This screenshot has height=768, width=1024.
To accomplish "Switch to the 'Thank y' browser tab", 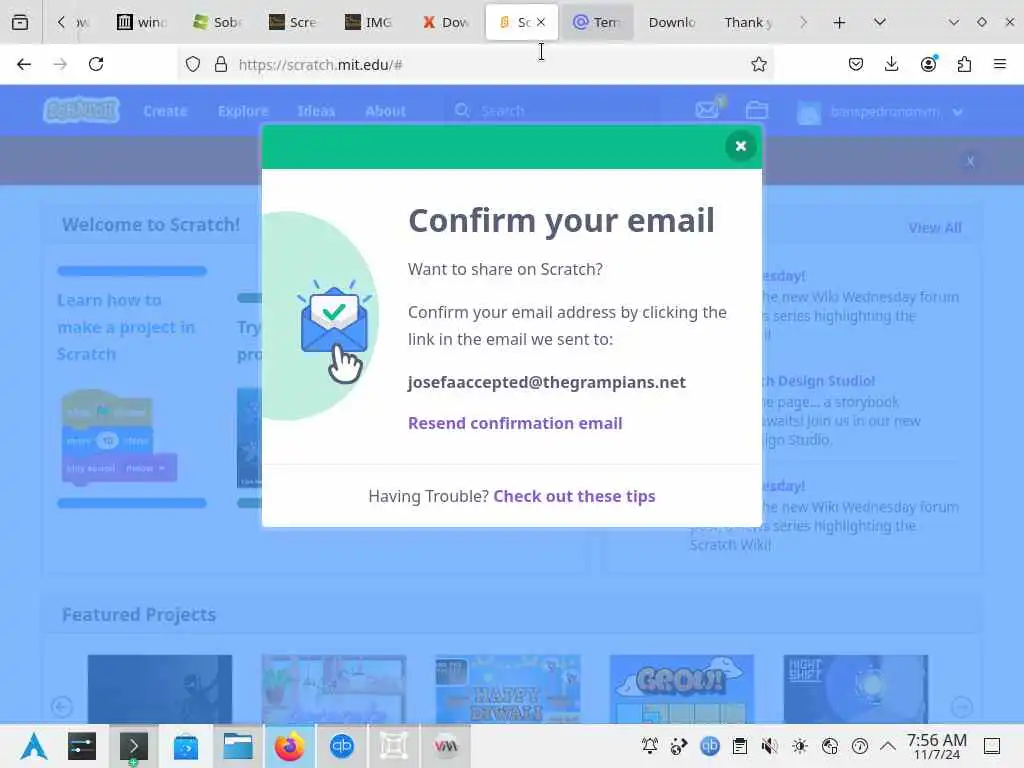I will [x=748, y=22].
